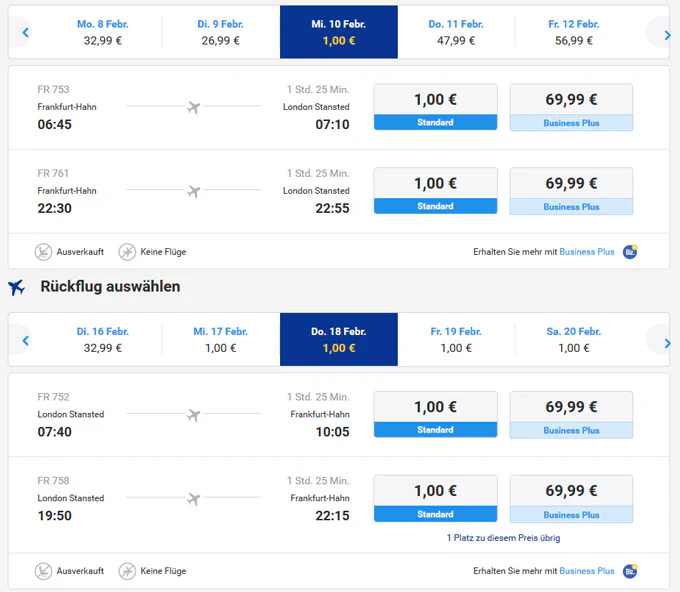The width and height of the screenshot is (680, 592).
Task: Click the previous dates arrow for outbound flights
Action: pos(25,33)
